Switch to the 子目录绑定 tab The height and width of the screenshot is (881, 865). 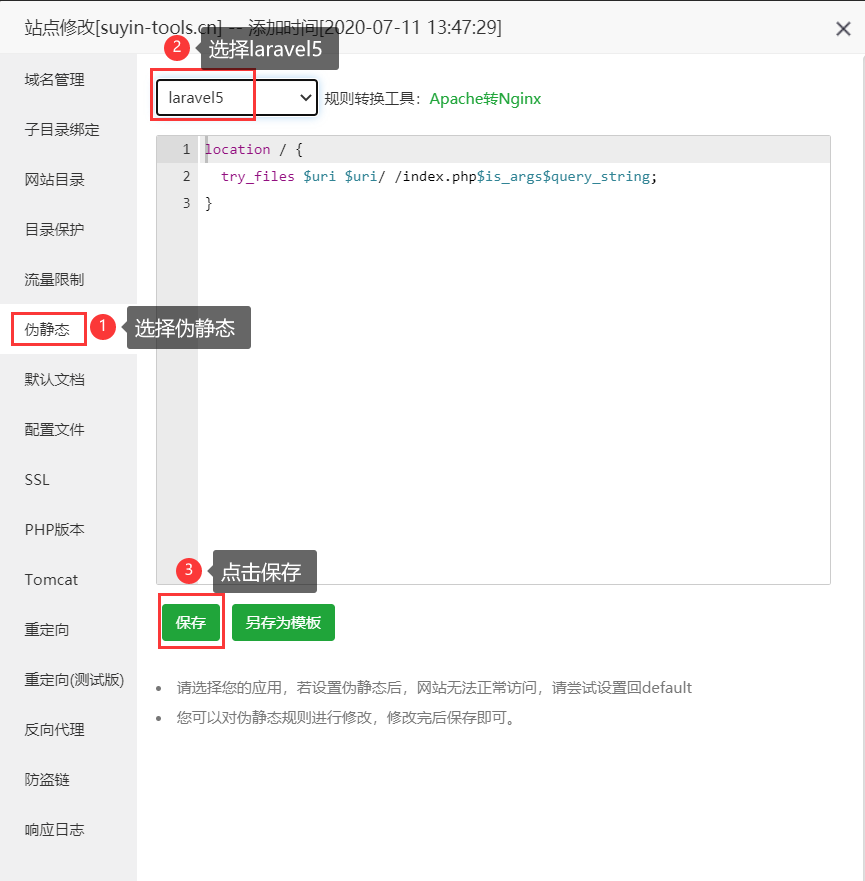click(x=62, y=130)
